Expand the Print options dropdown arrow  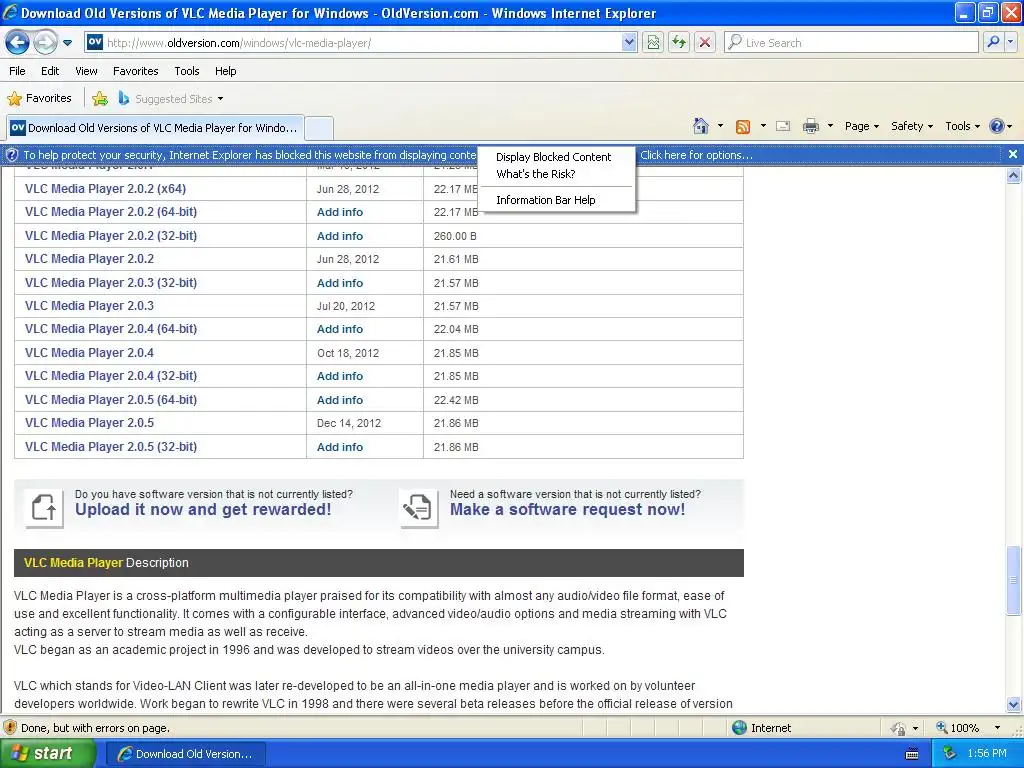[830, 126]
